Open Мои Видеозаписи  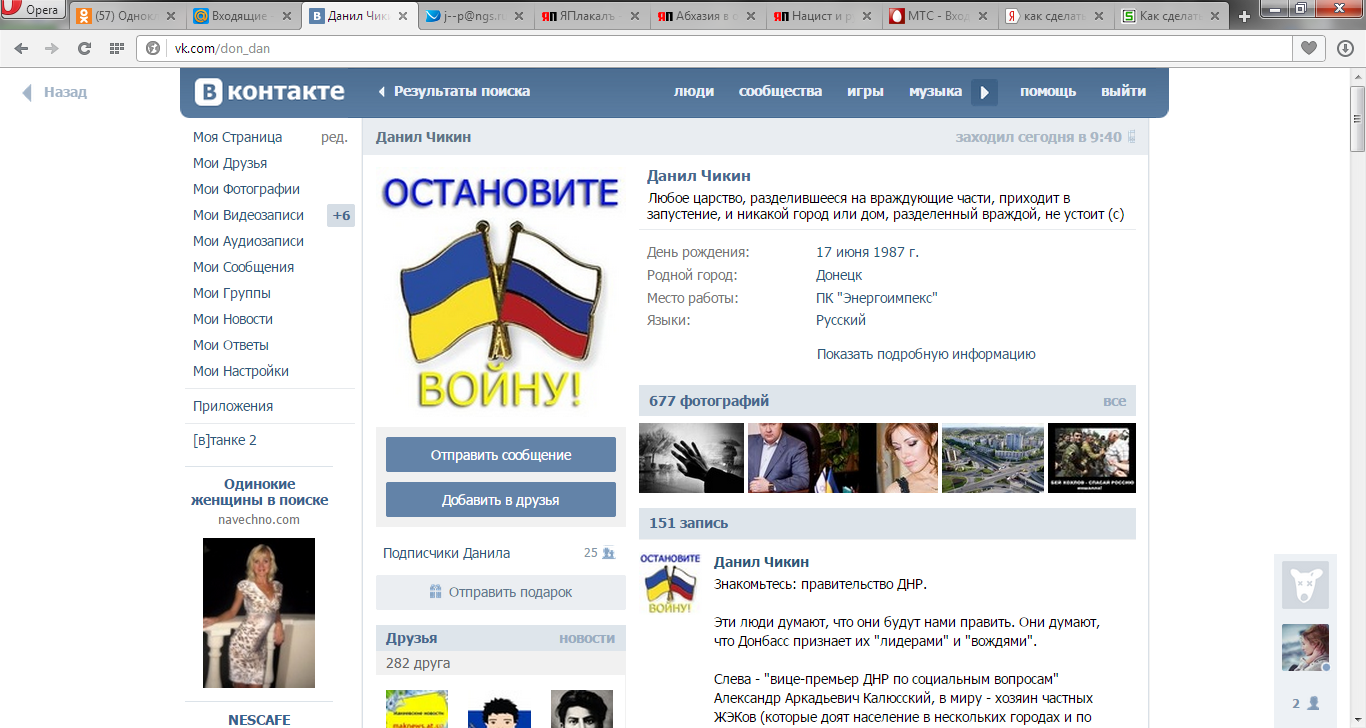tap(248, 215)
